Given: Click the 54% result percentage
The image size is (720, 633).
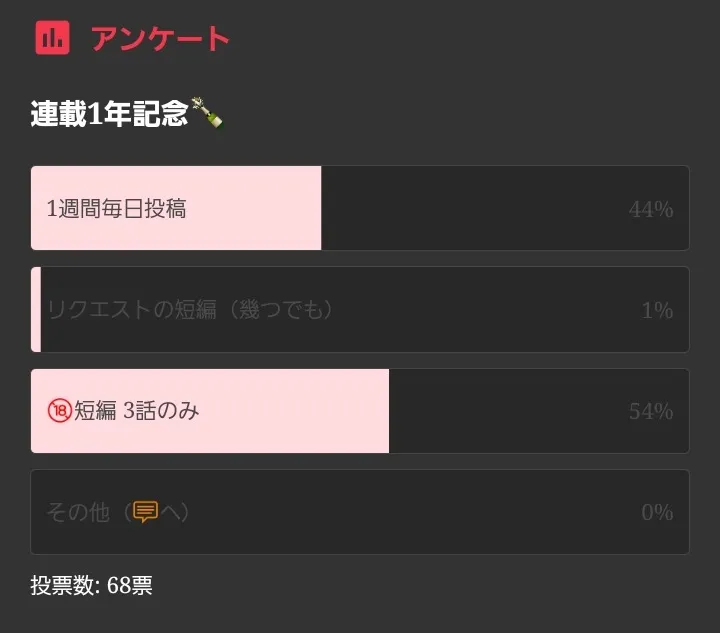Looking at the screenshot, I should point(650,412).
